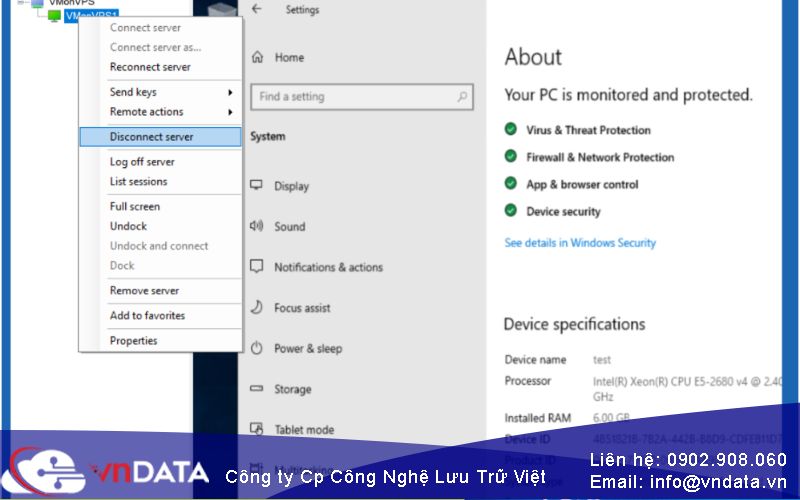Choose Full screen option

coord(135,206)
